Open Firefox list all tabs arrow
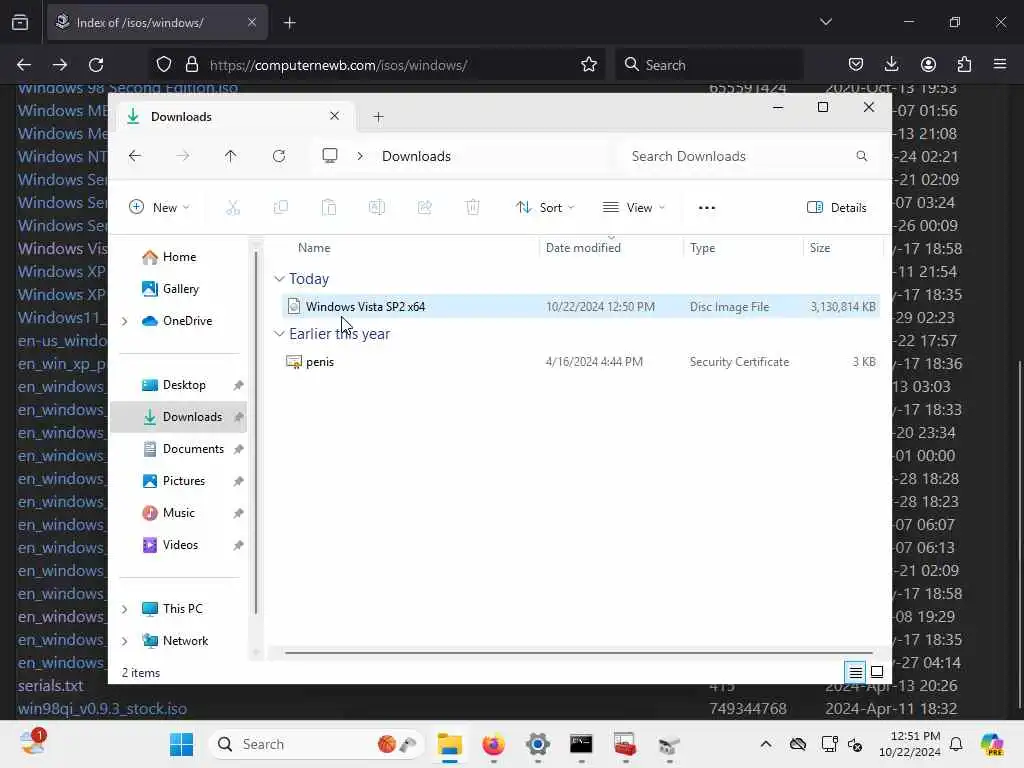Viewport: 1024px width, 768px height. [x=826, y=22]
